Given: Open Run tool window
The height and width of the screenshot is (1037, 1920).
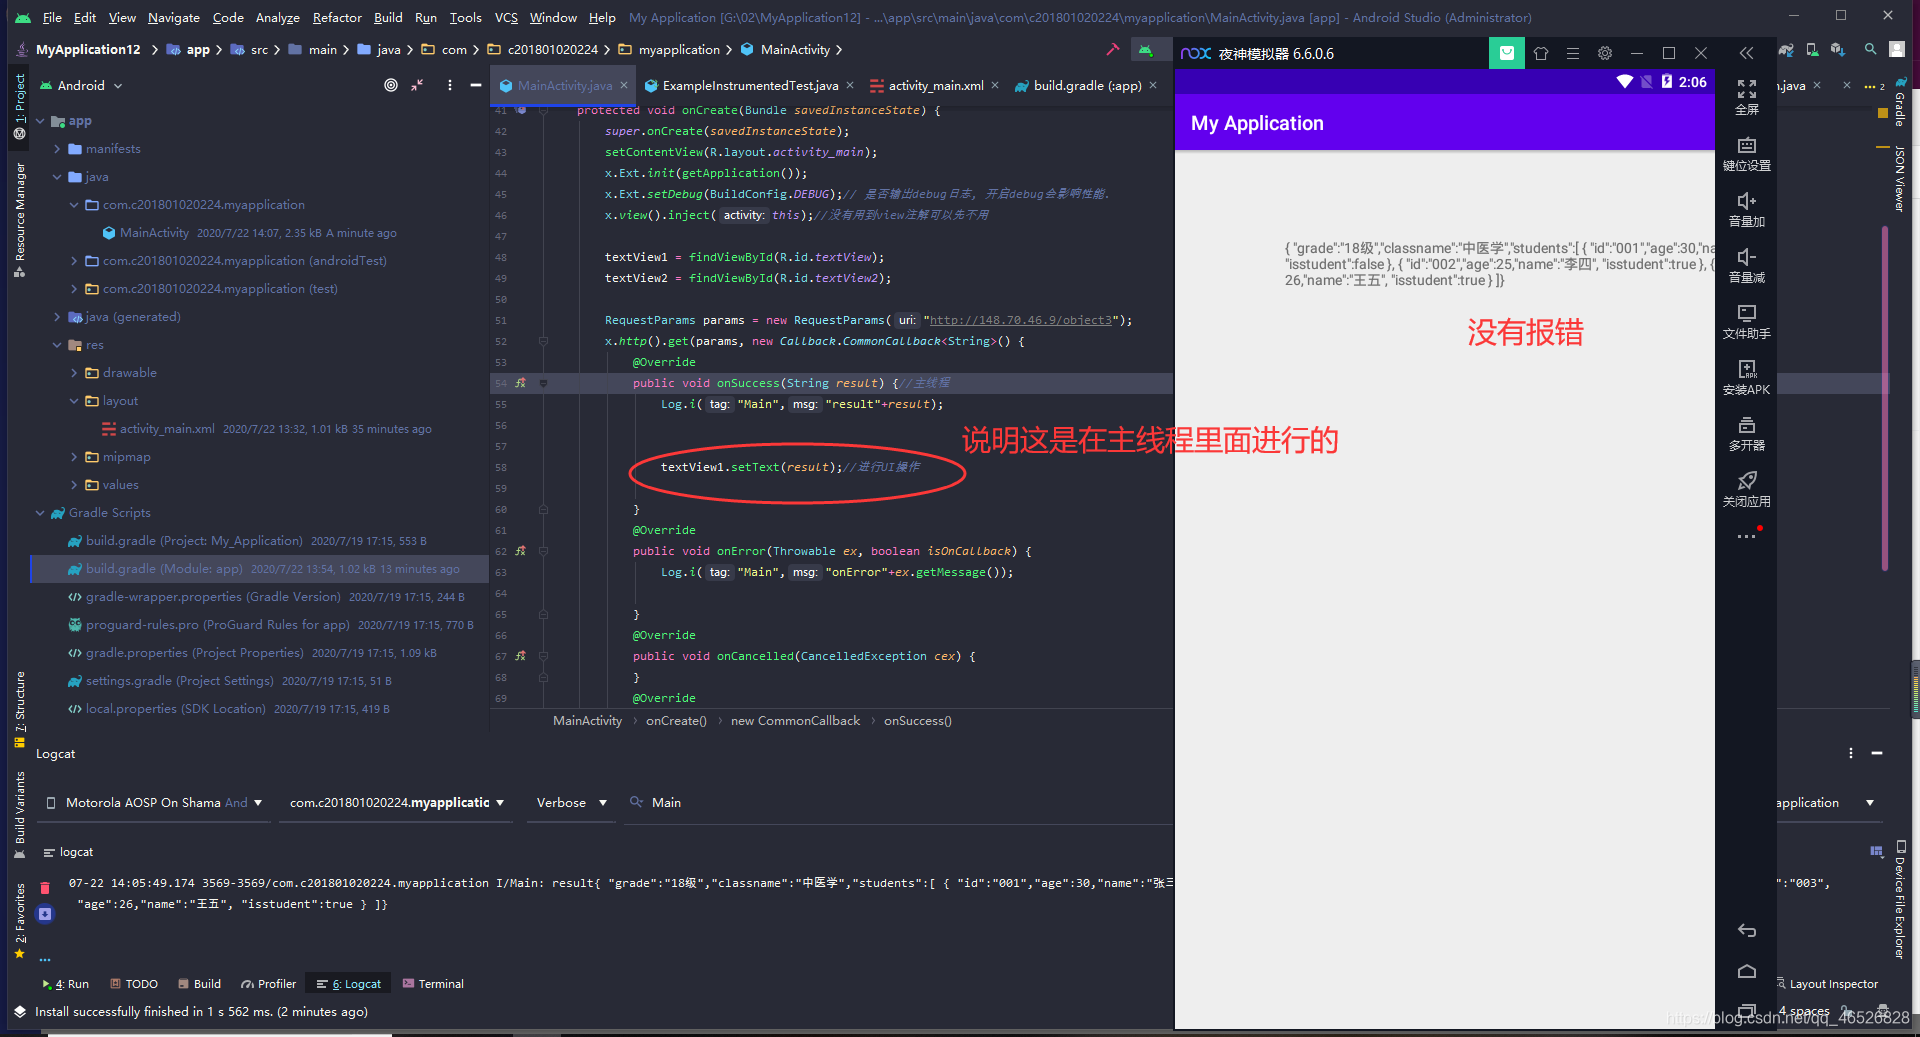Looking at the screenshot, I should (66, 984).
